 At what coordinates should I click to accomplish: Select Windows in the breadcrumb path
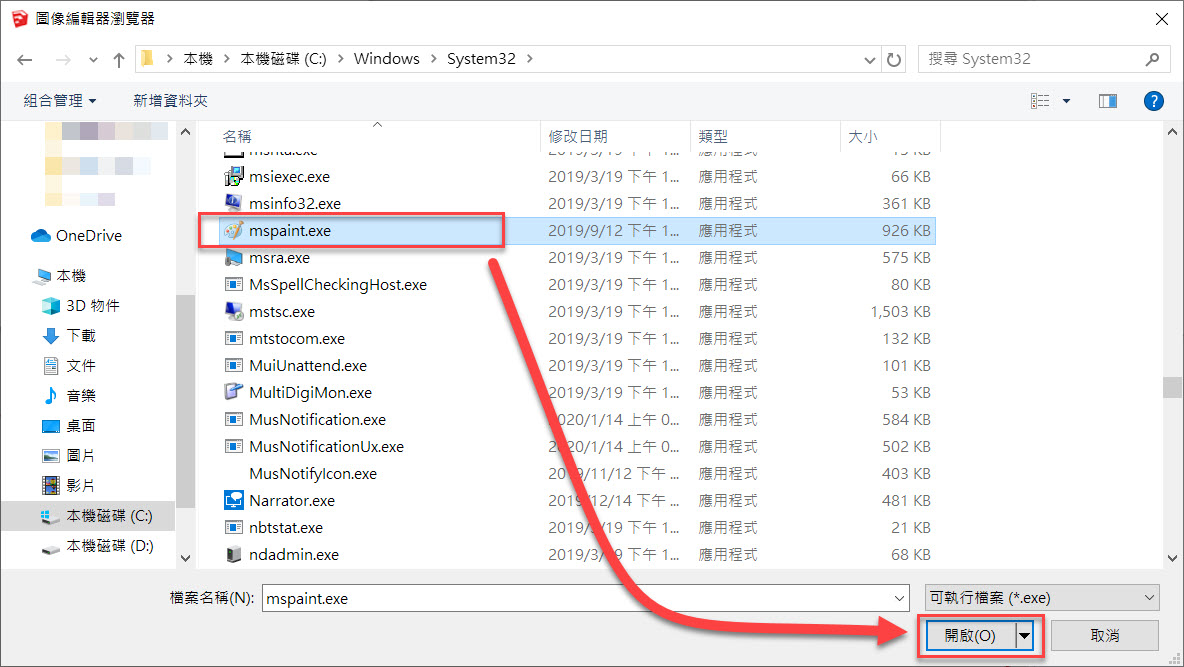click(387, 59)
